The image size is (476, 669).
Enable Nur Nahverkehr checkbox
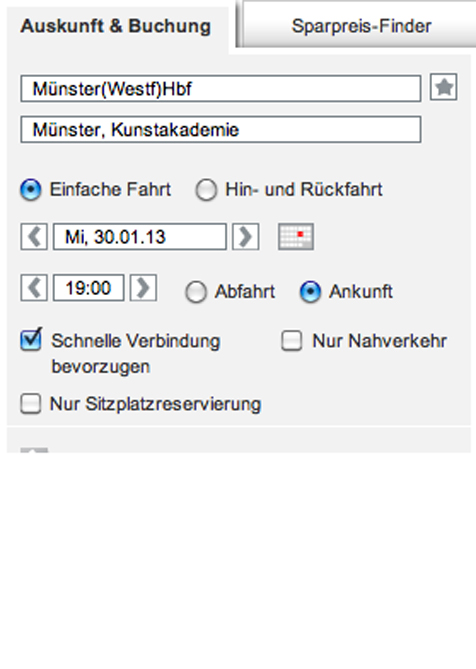coord(292,341)
